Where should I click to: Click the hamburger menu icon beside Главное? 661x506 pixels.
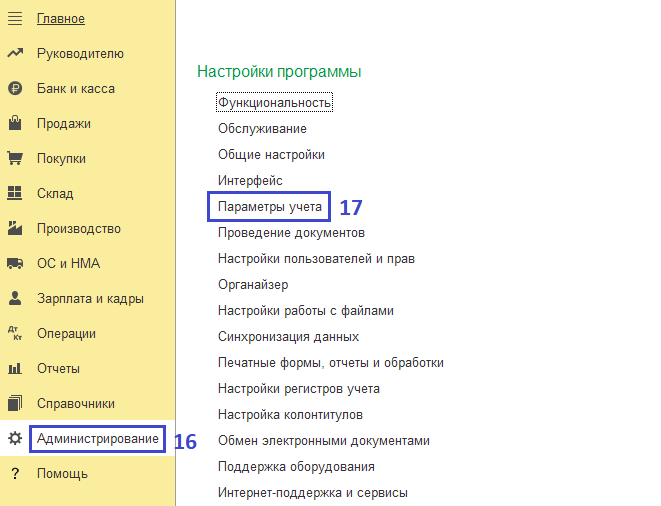(15, 19)
